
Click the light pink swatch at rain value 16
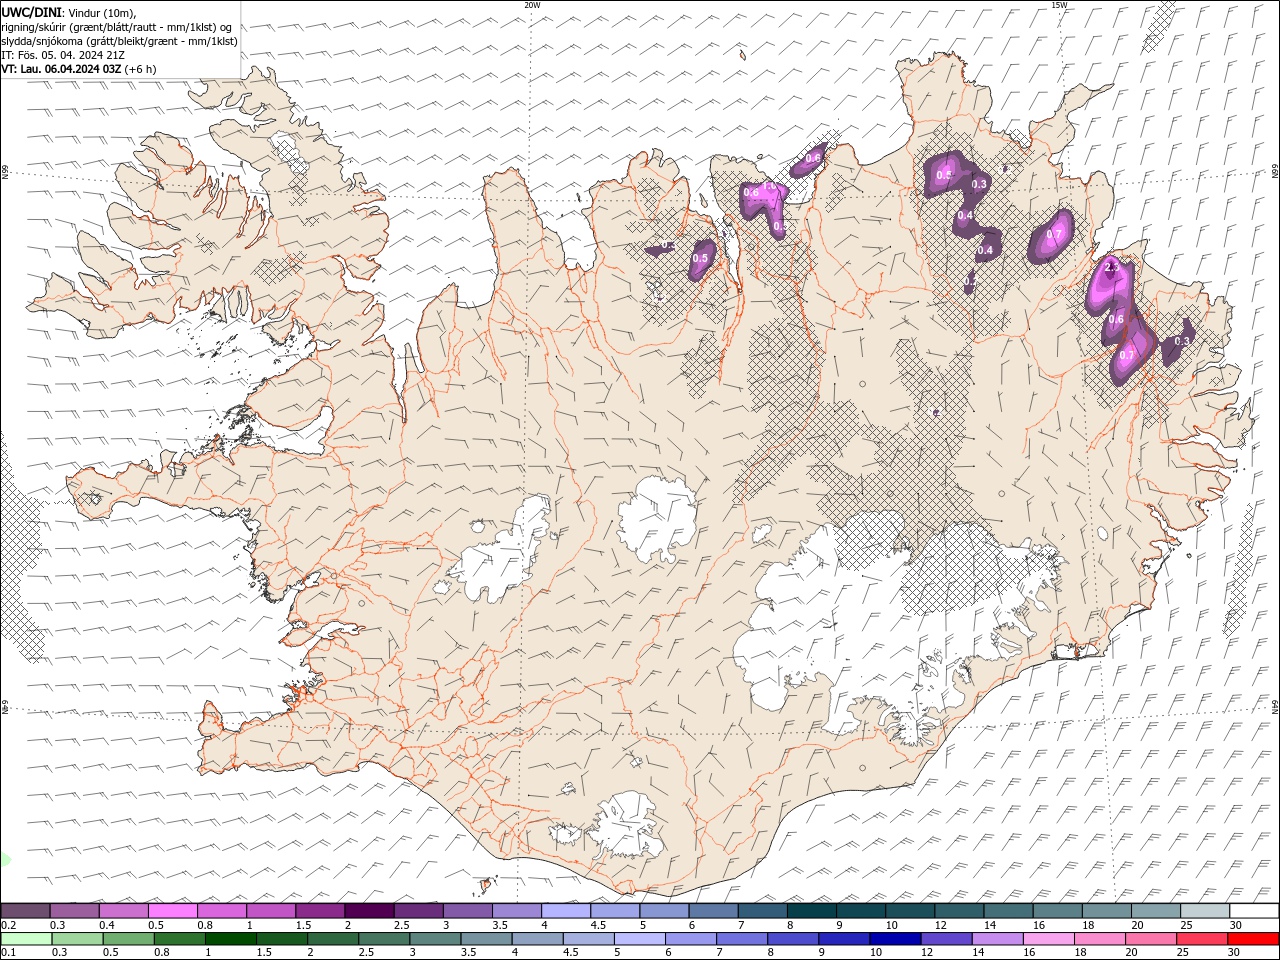1049,939
